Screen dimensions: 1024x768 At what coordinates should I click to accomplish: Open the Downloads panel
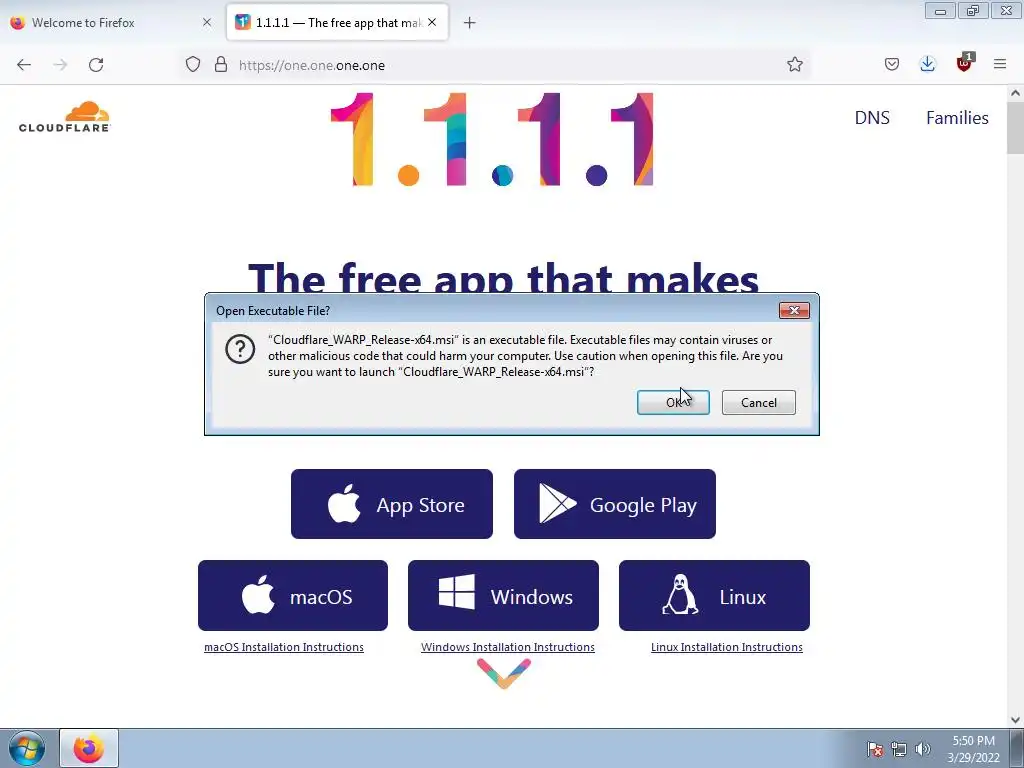tap(927, 65)
